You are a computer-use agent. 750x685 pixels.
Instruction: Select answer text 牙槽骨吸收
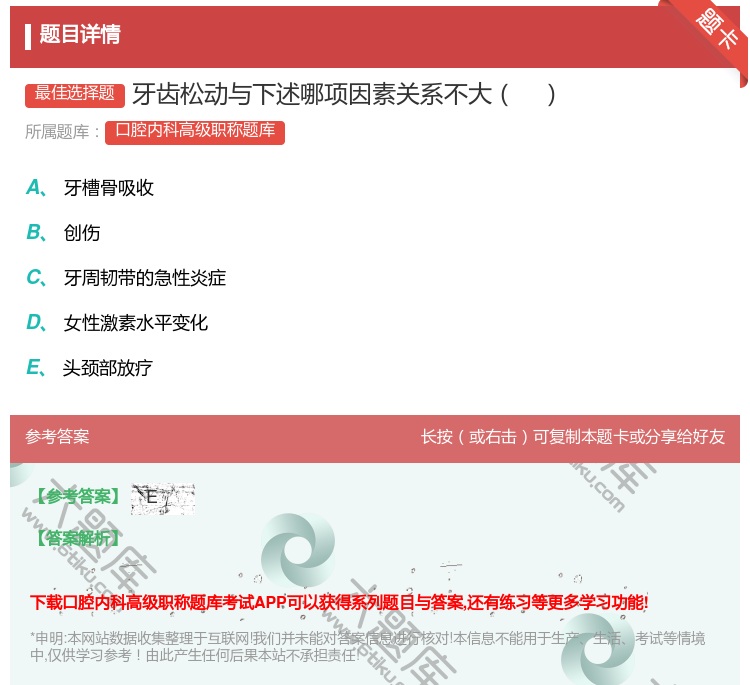109,188
